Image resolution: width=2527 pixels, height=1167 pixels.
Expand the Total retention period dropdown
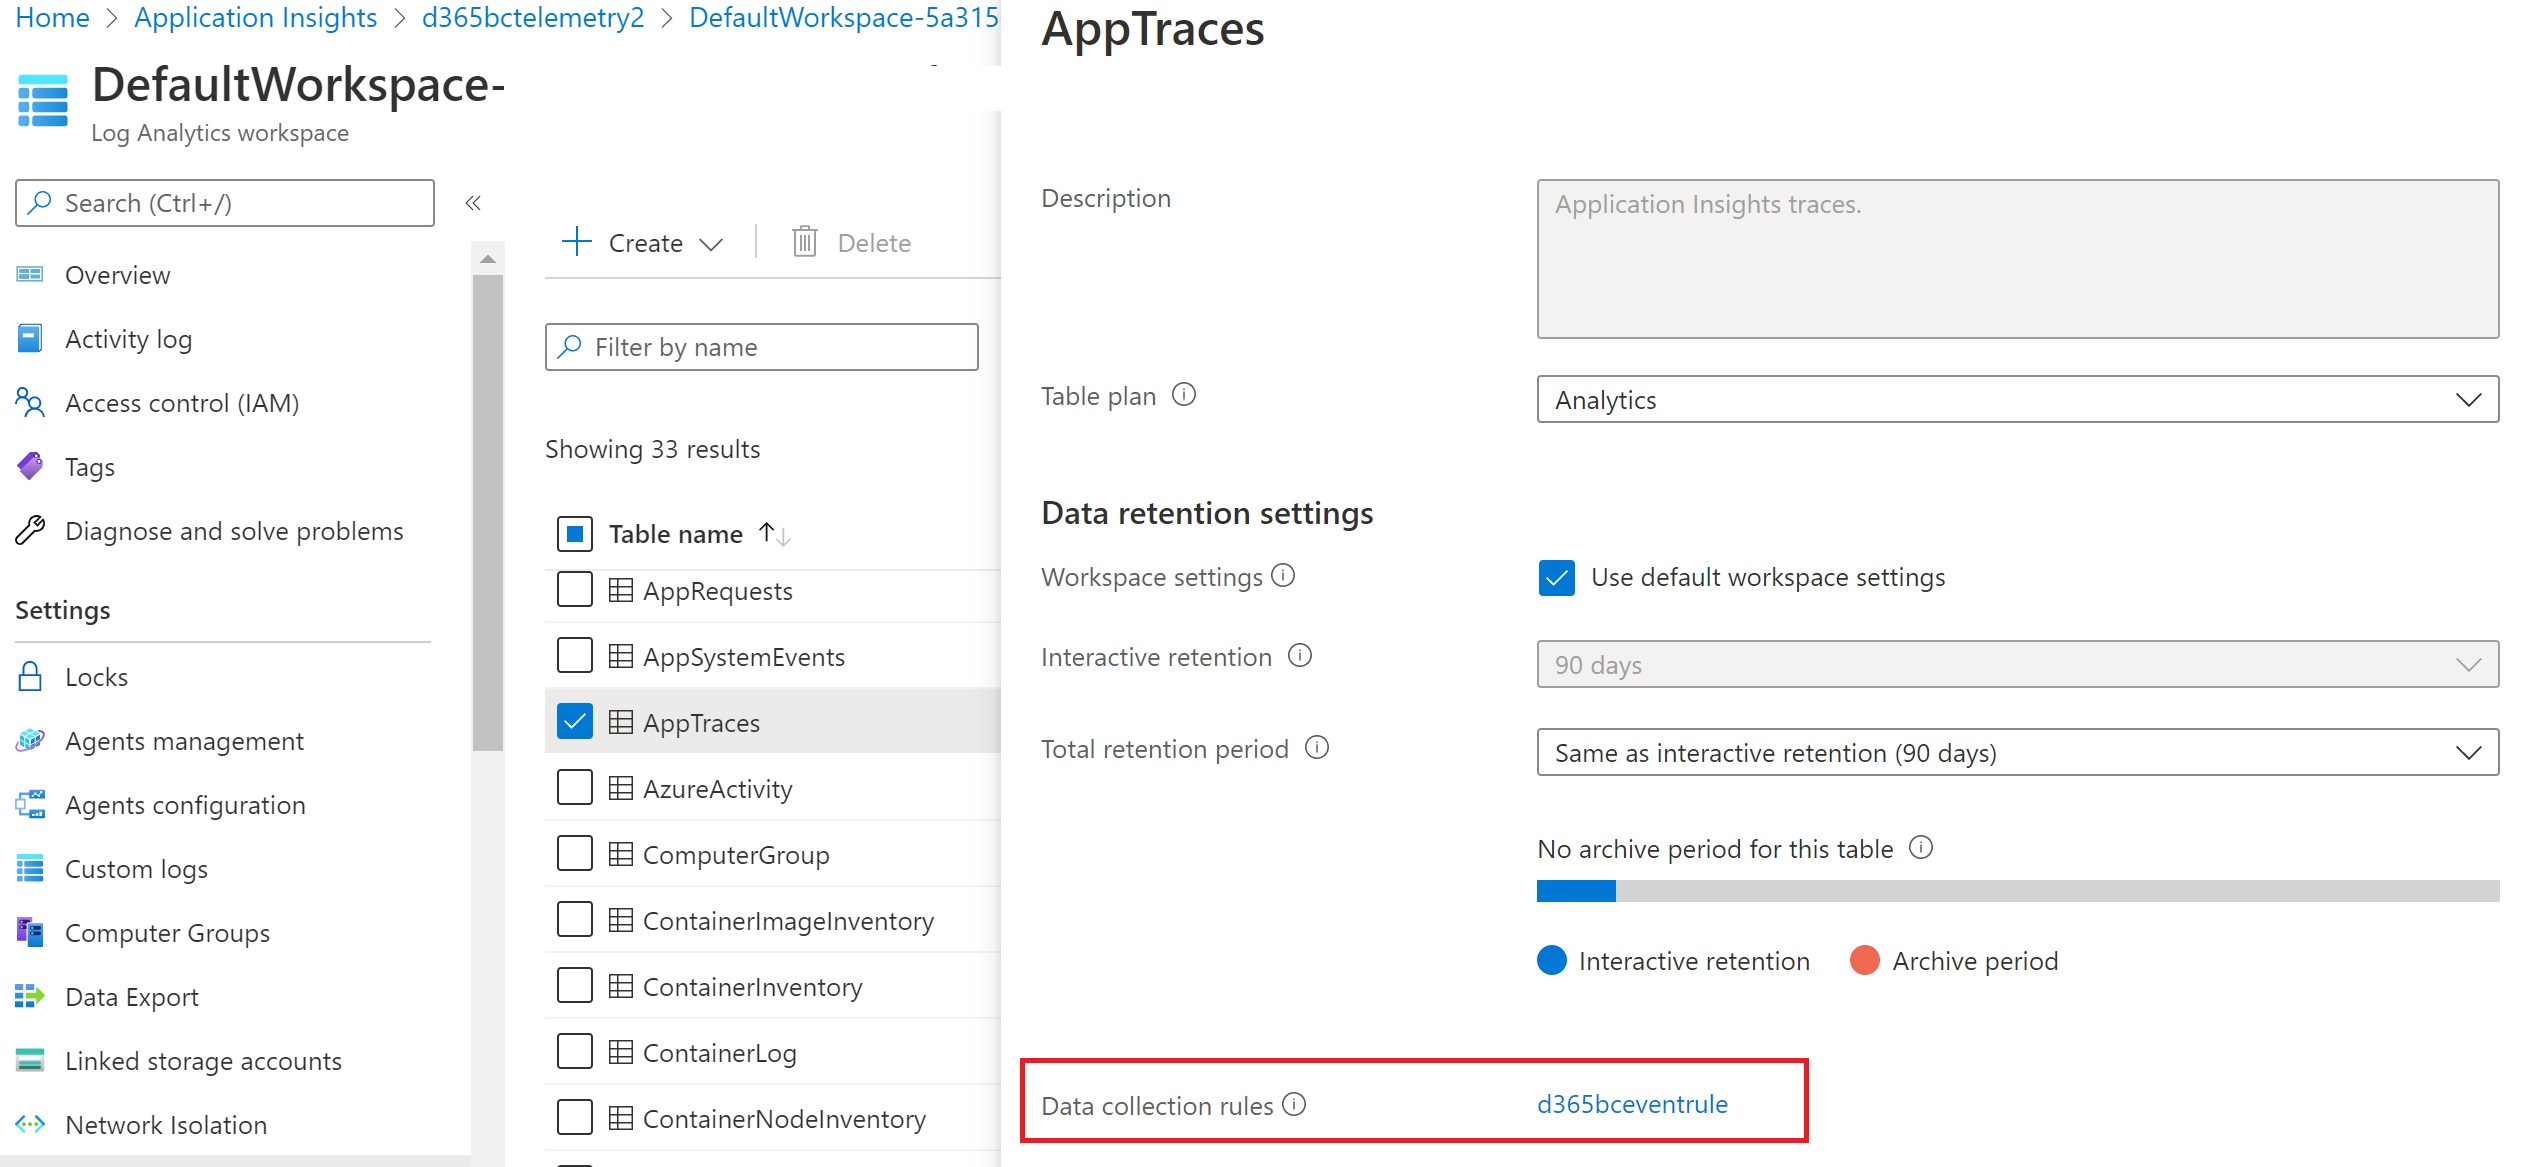coord(2016,752)
